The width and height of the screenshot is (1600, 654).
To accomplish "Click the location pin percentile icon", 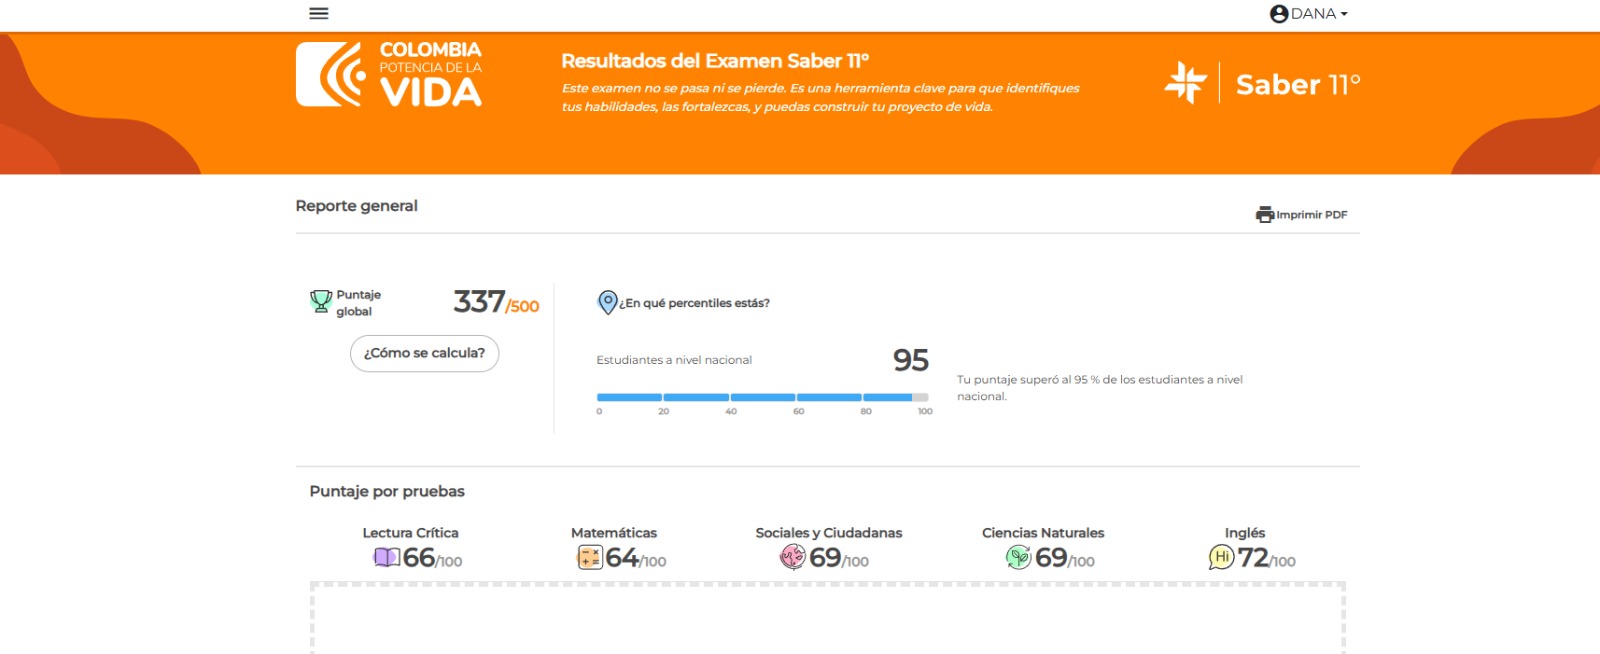I will 607,302.
